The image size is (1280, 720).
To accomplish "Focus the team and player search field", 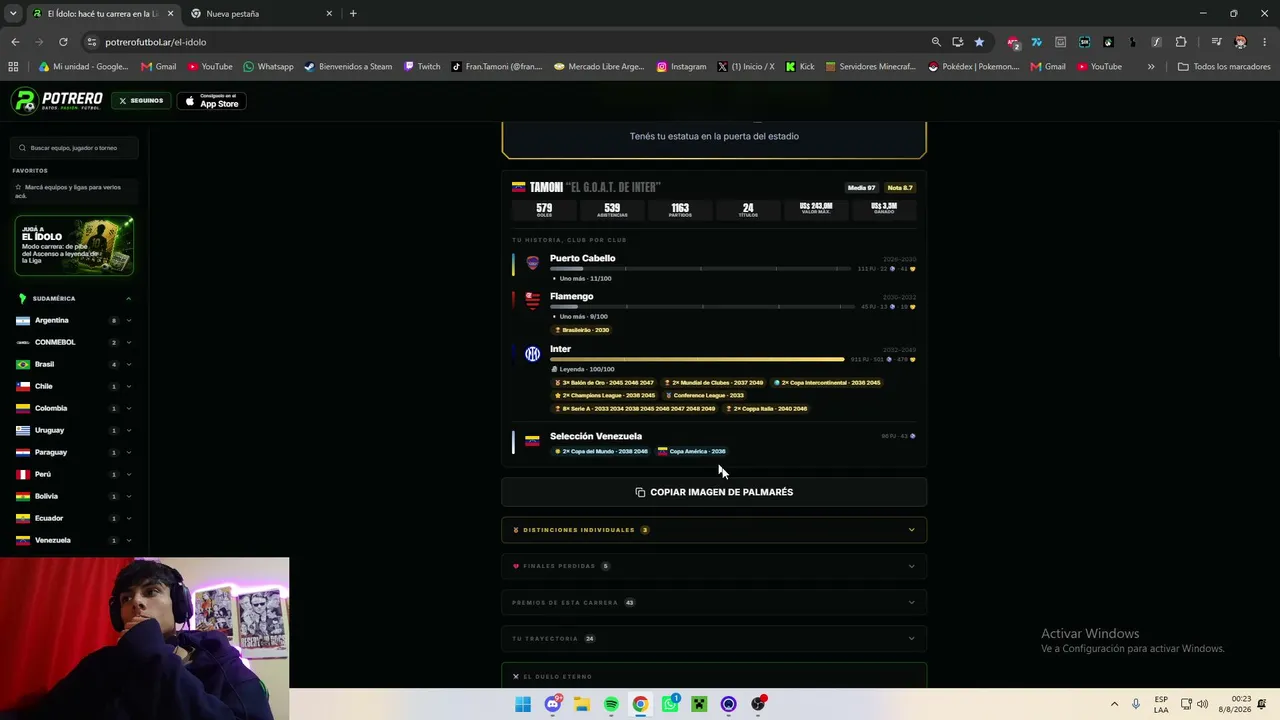I will tap(74, 148).
